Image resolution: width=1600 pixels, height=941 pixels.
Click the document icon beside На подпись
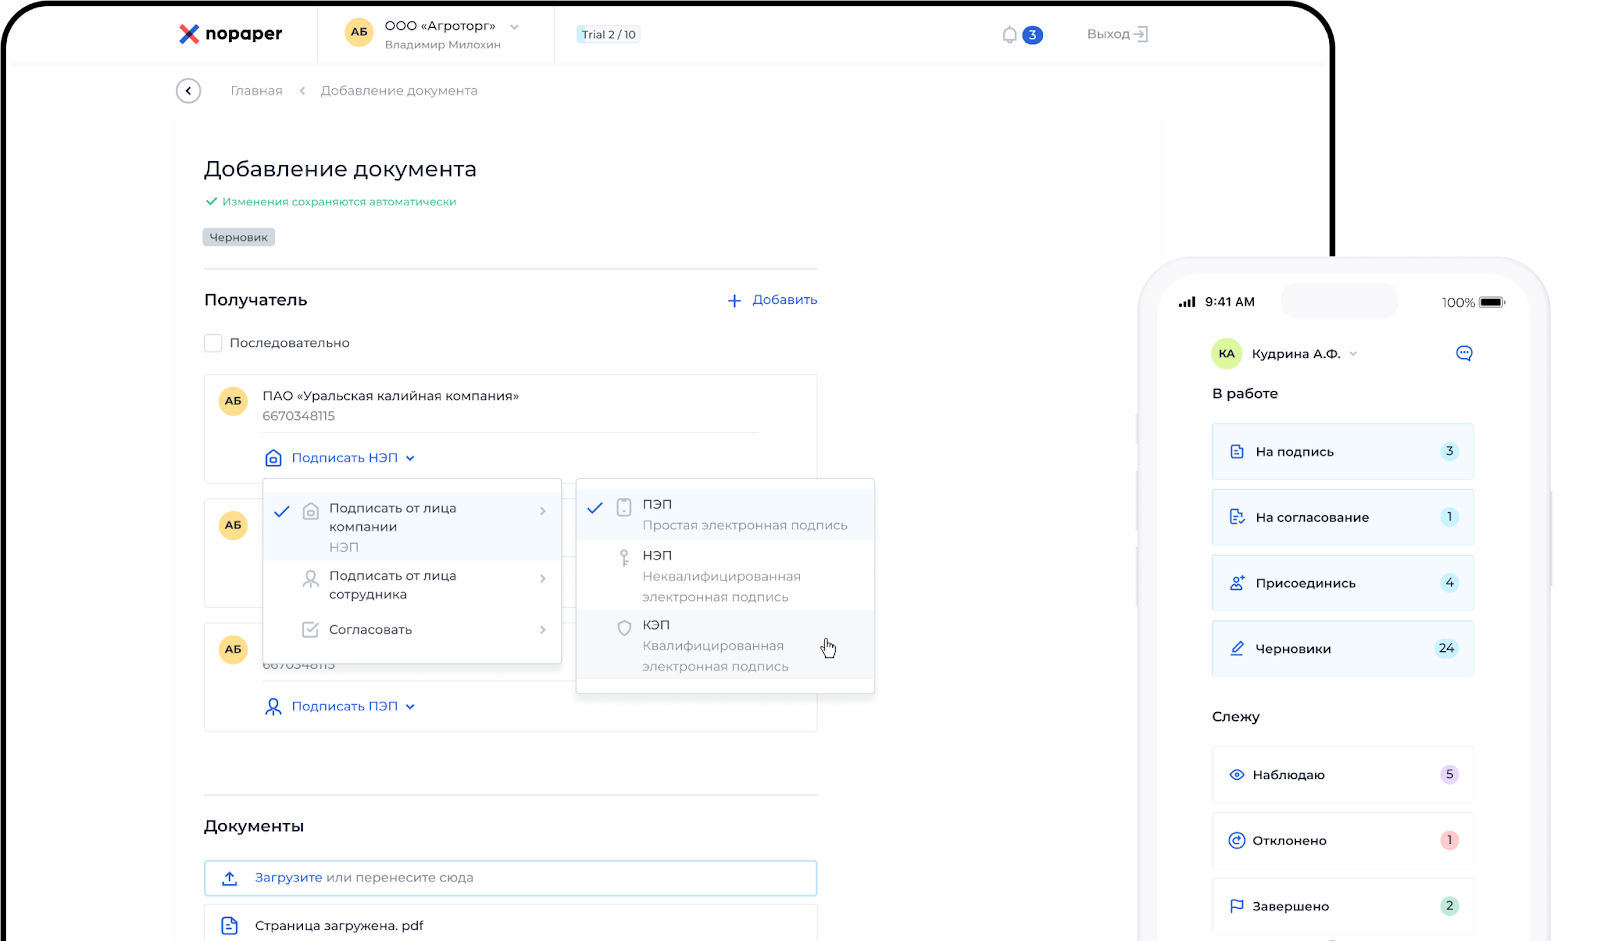coord(1237,452)
